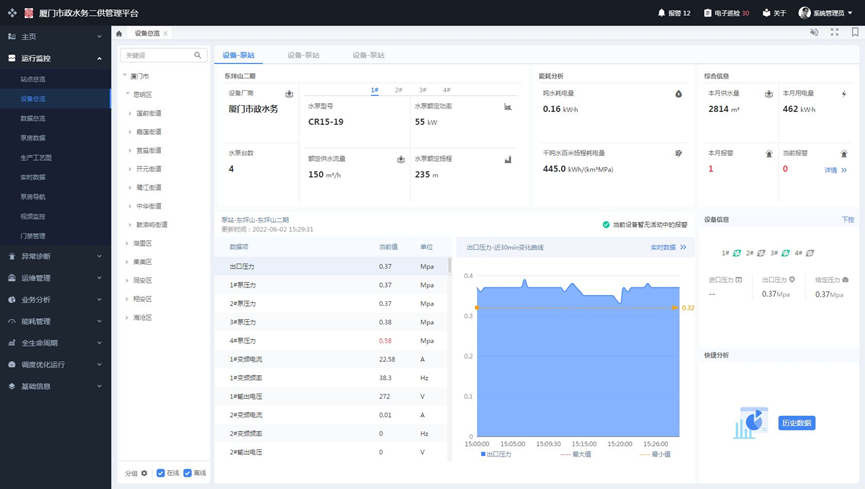865x489 pixels.
Task: Click the search magnifier in keyword box
Action: [x=198, y=56]
